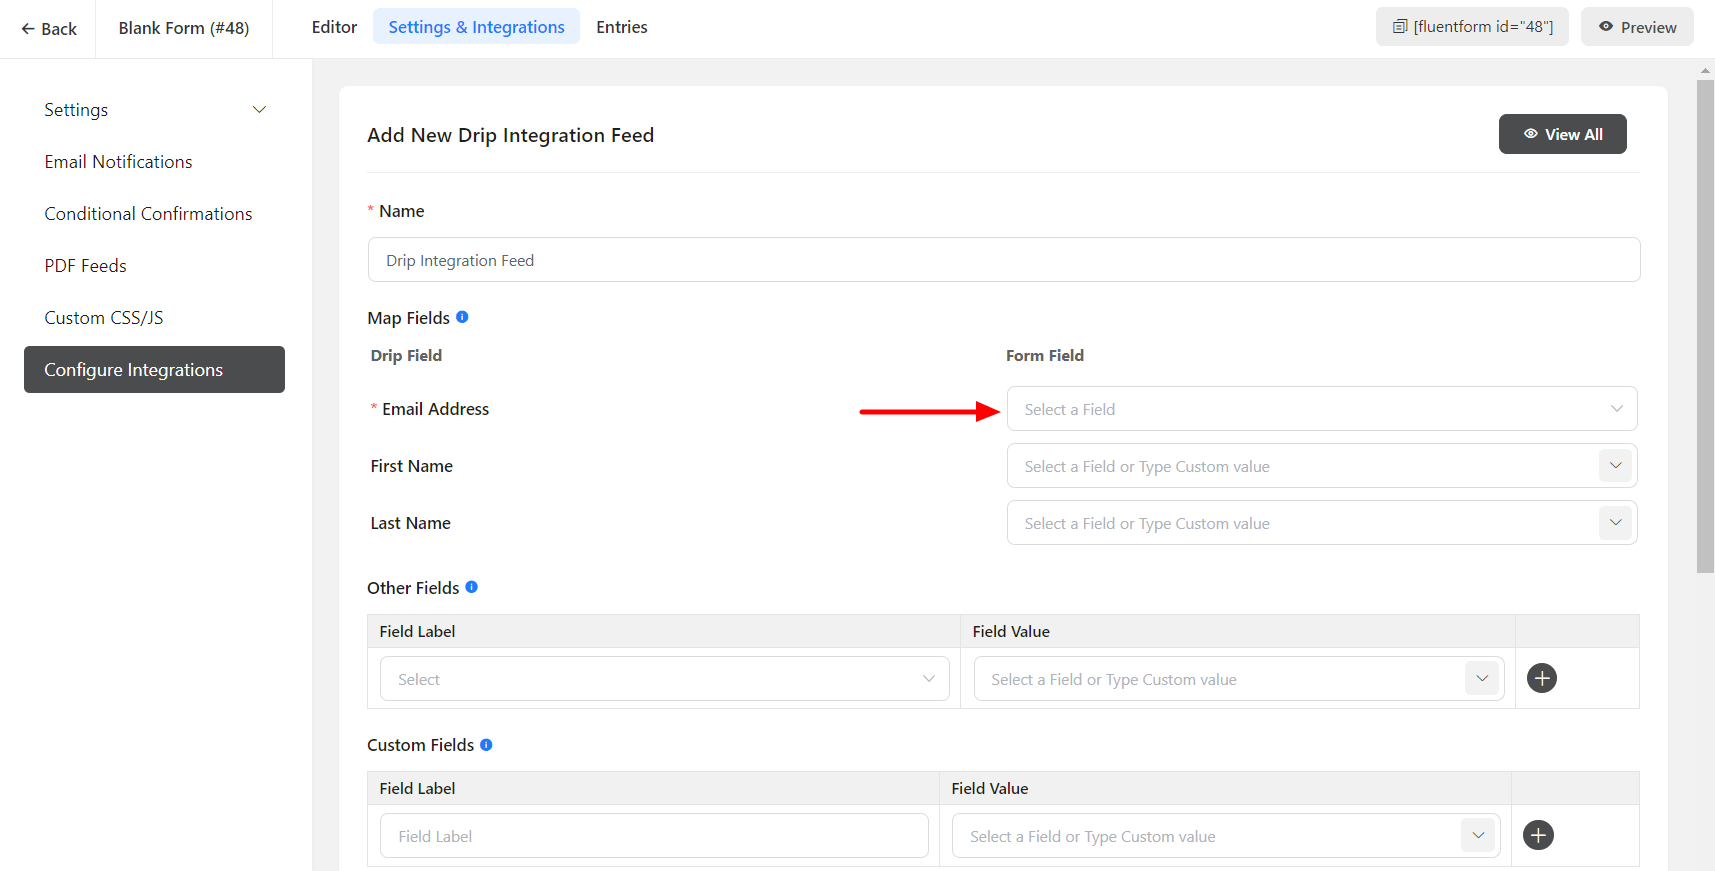The width and height of the screenshot is (1715, 871).
Task: Click the Custom Fields info icon
Action: [486, 745]
